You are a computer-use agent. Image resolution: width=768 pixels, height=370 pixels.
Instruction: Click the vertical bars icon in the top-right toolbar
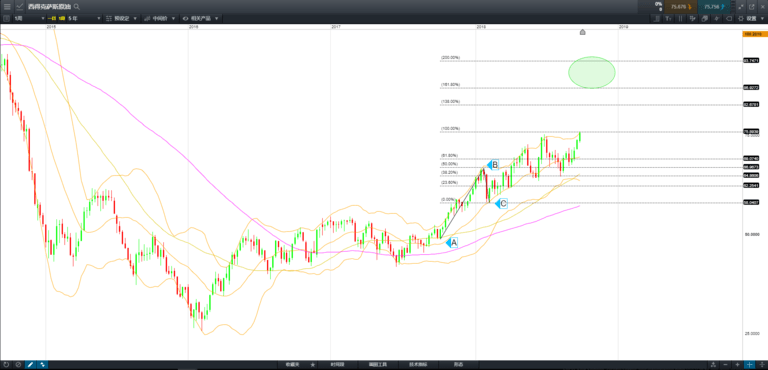680,19
